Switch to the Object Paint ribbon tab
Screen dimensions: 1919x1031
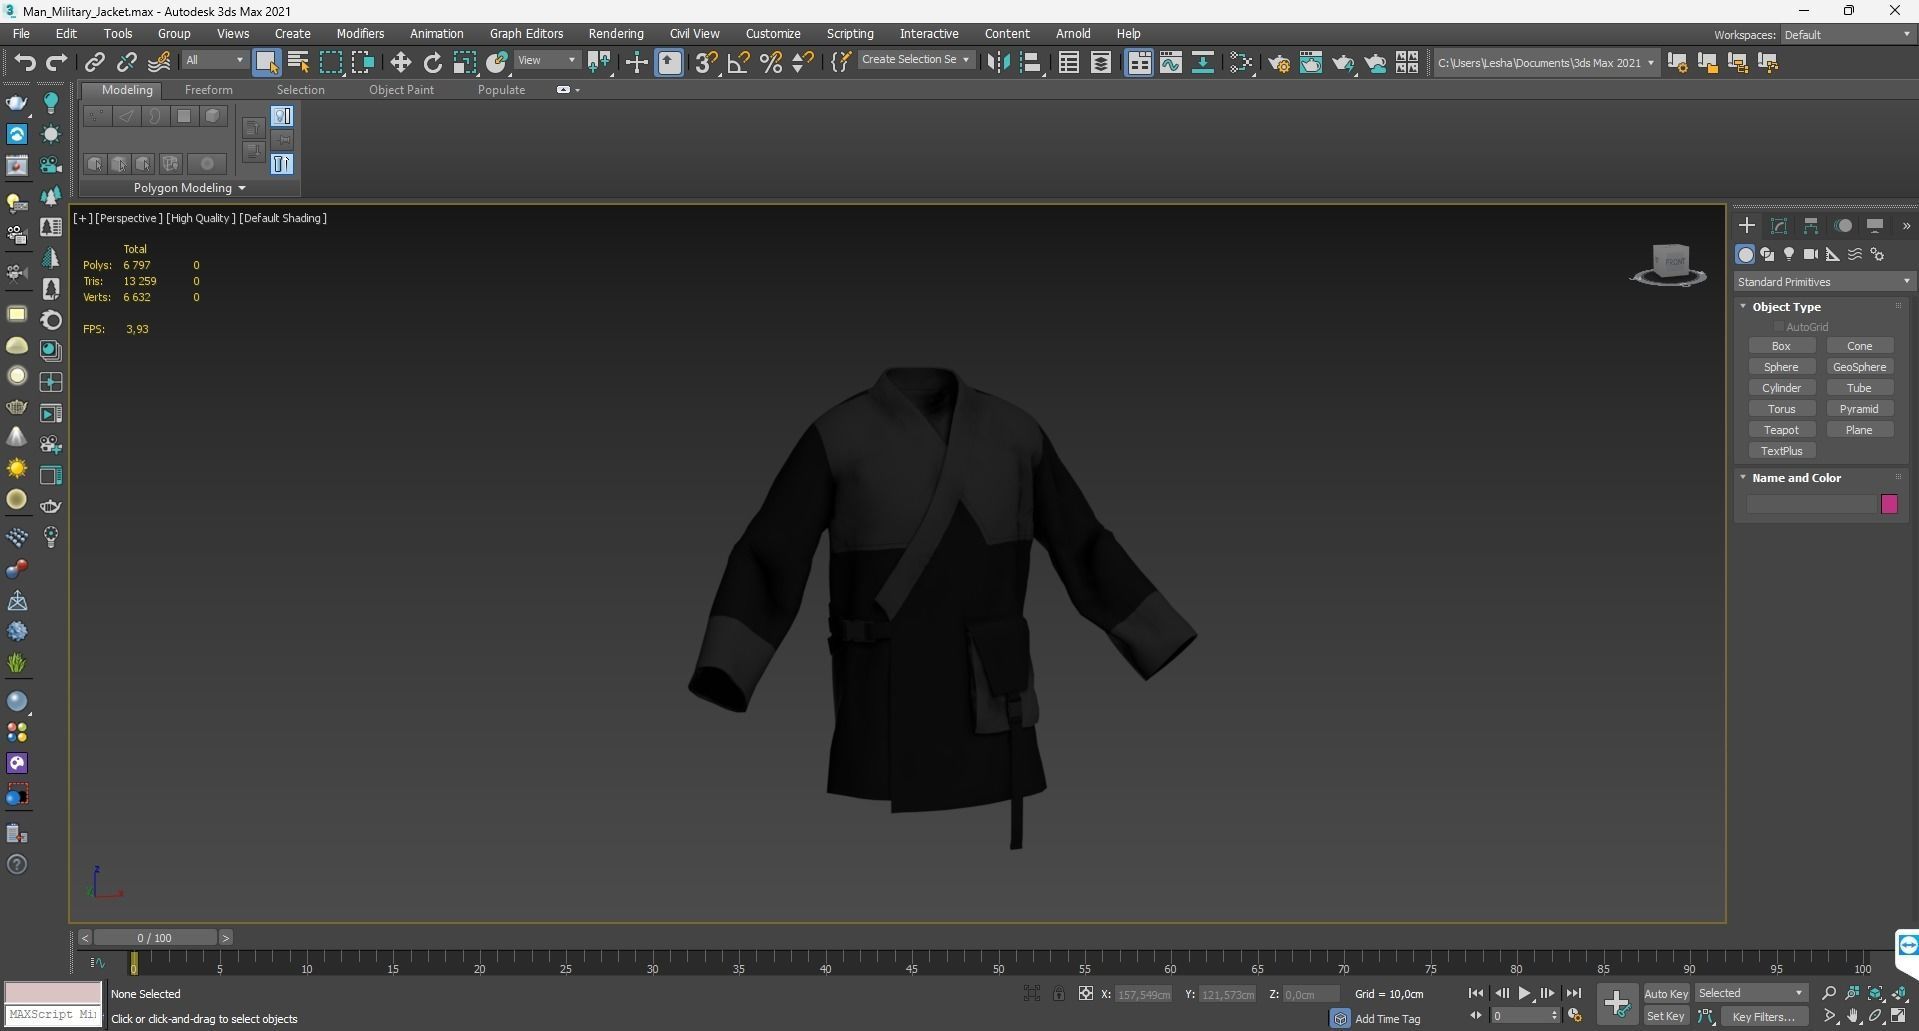point(401,90)
